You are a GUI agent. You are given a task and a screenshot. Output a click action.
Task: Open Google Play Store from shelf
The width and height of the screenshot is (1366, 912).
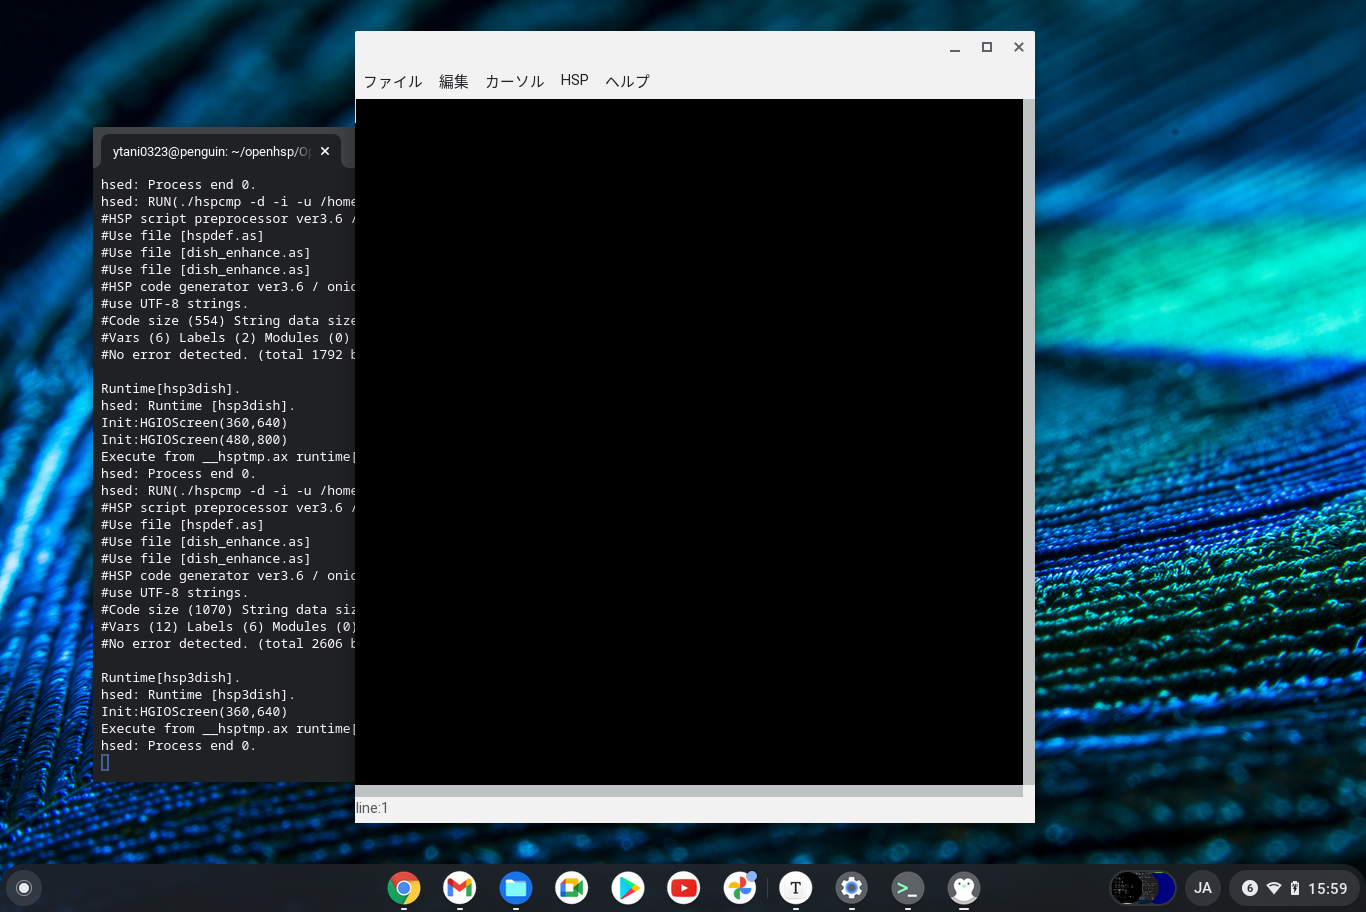click(628, 888)
